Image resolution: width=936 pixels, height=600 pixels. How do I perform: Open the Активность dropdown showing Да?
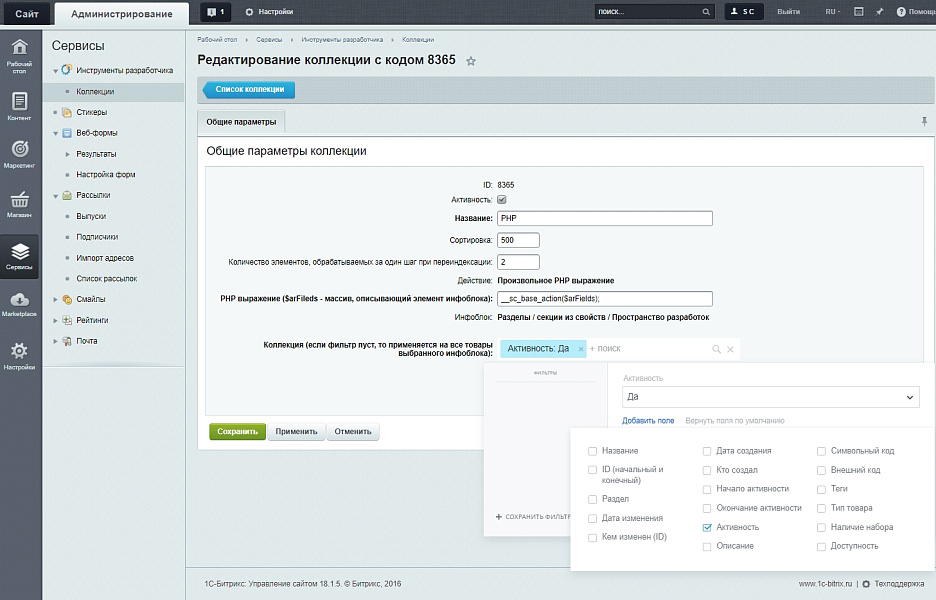(x=768, y=397)
